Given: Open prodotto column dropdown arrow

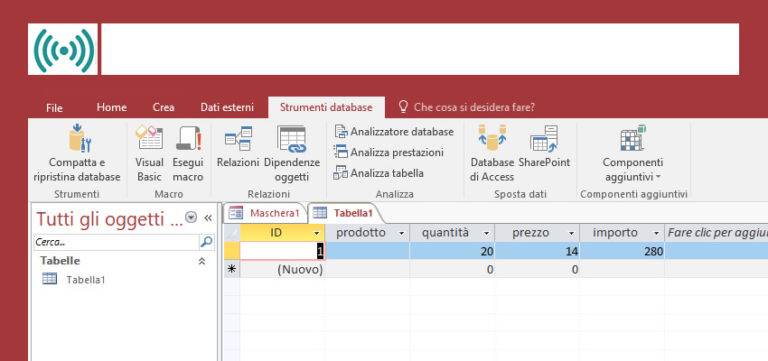Looking at the screenshot, I should pyautogui.click(x=402, y=233).
